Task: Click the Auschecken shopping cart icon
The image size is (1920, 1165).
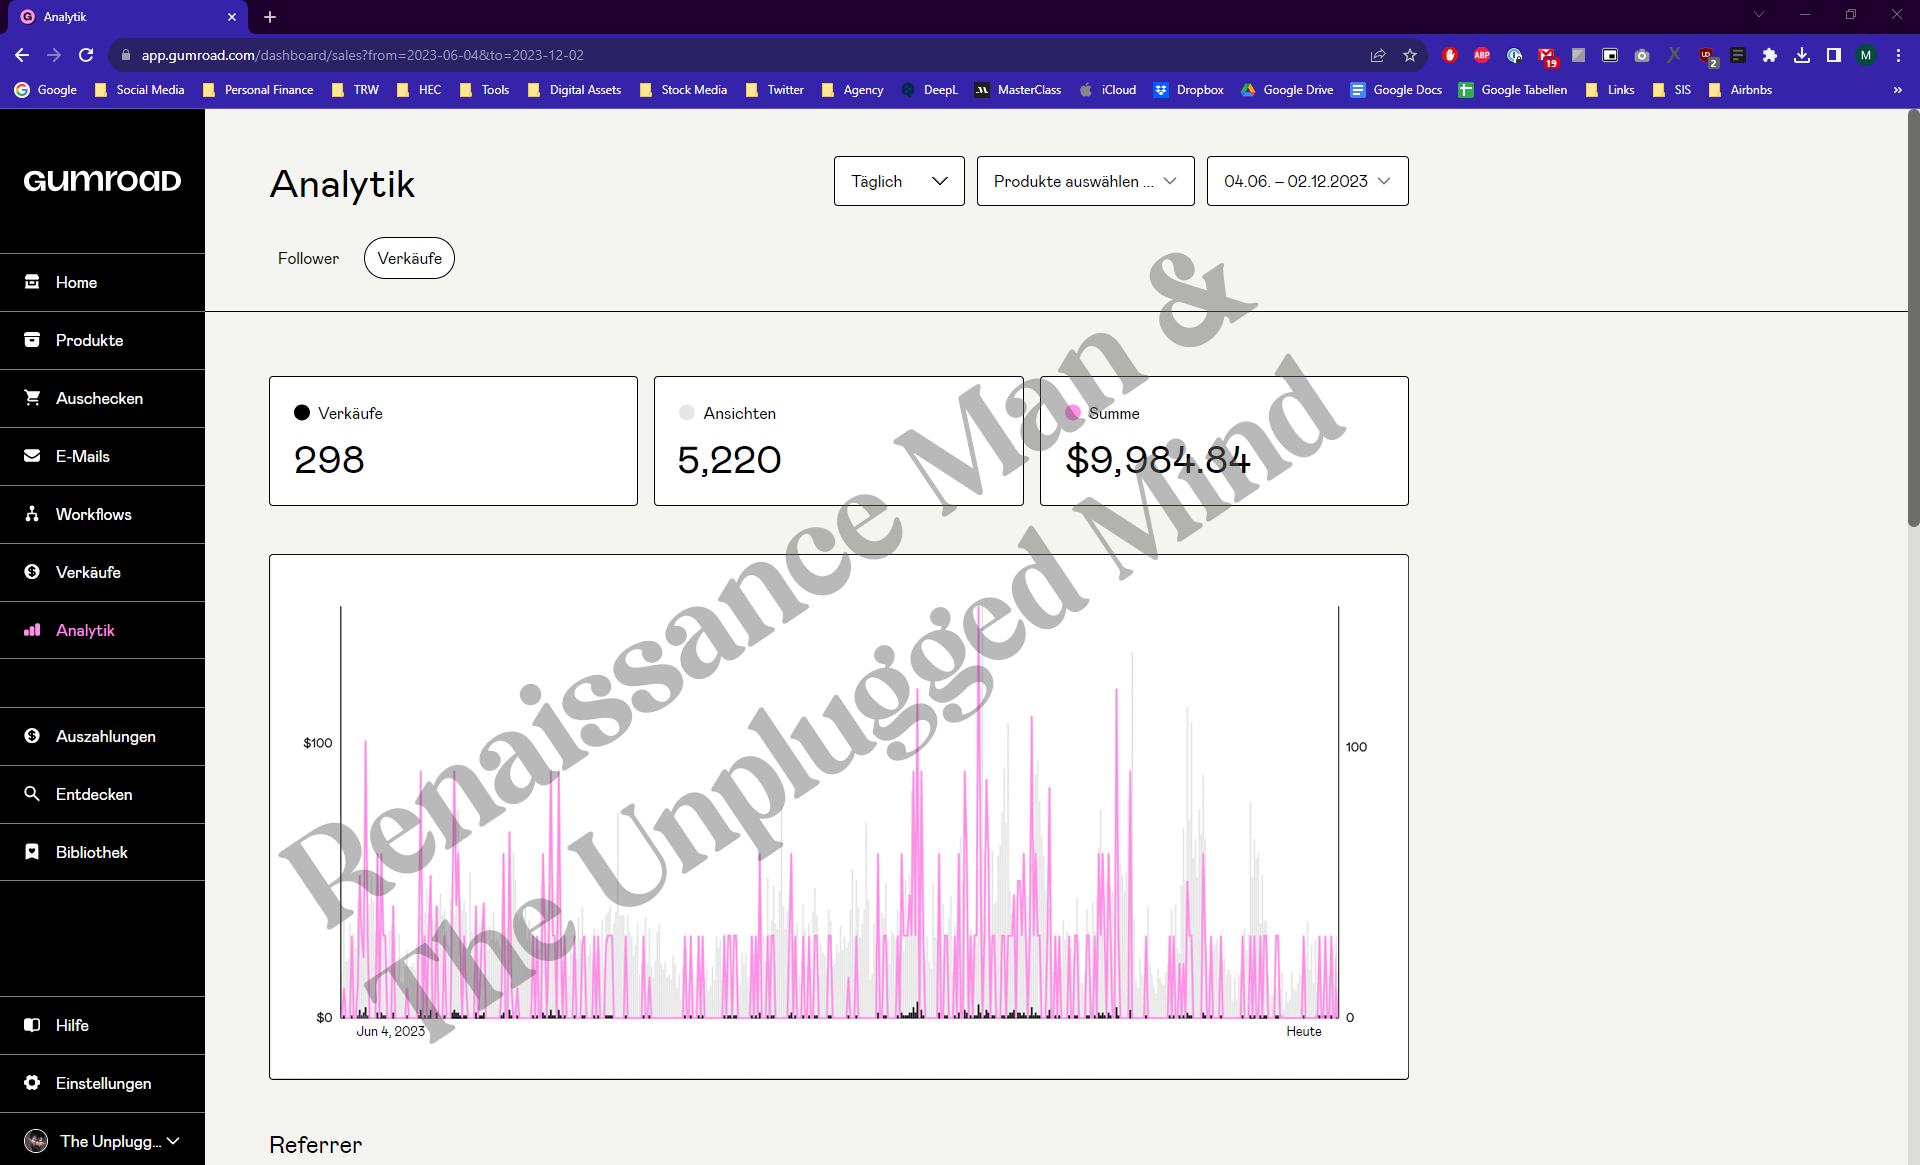Action: pos(32,398)
